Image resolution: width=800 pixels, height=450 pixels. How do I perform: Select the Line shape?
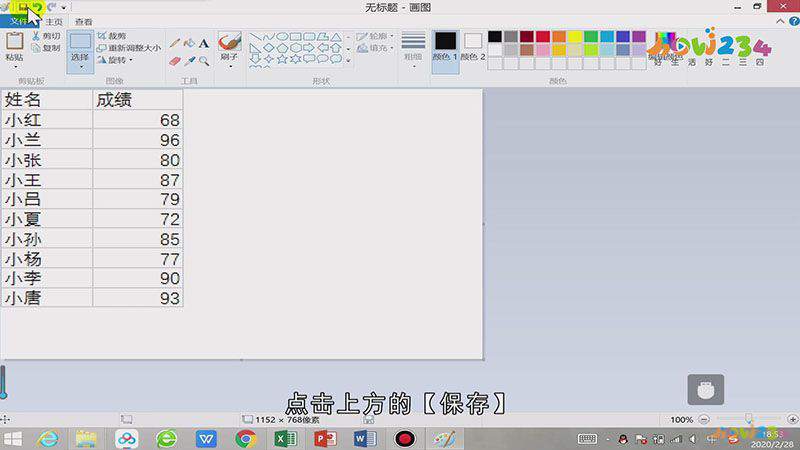[x=255, y=37]
